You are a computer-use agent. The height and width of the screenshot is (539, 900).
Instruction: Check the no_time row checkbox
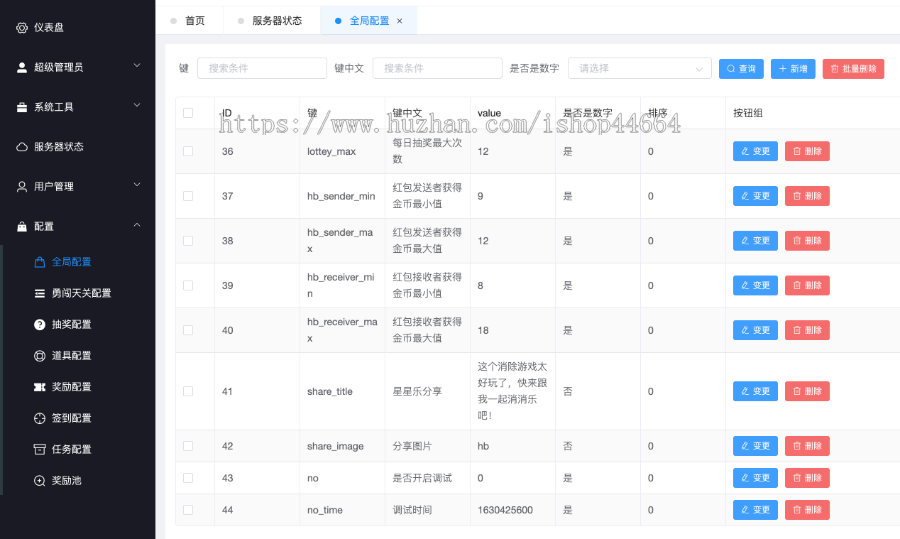coord(188,510)
